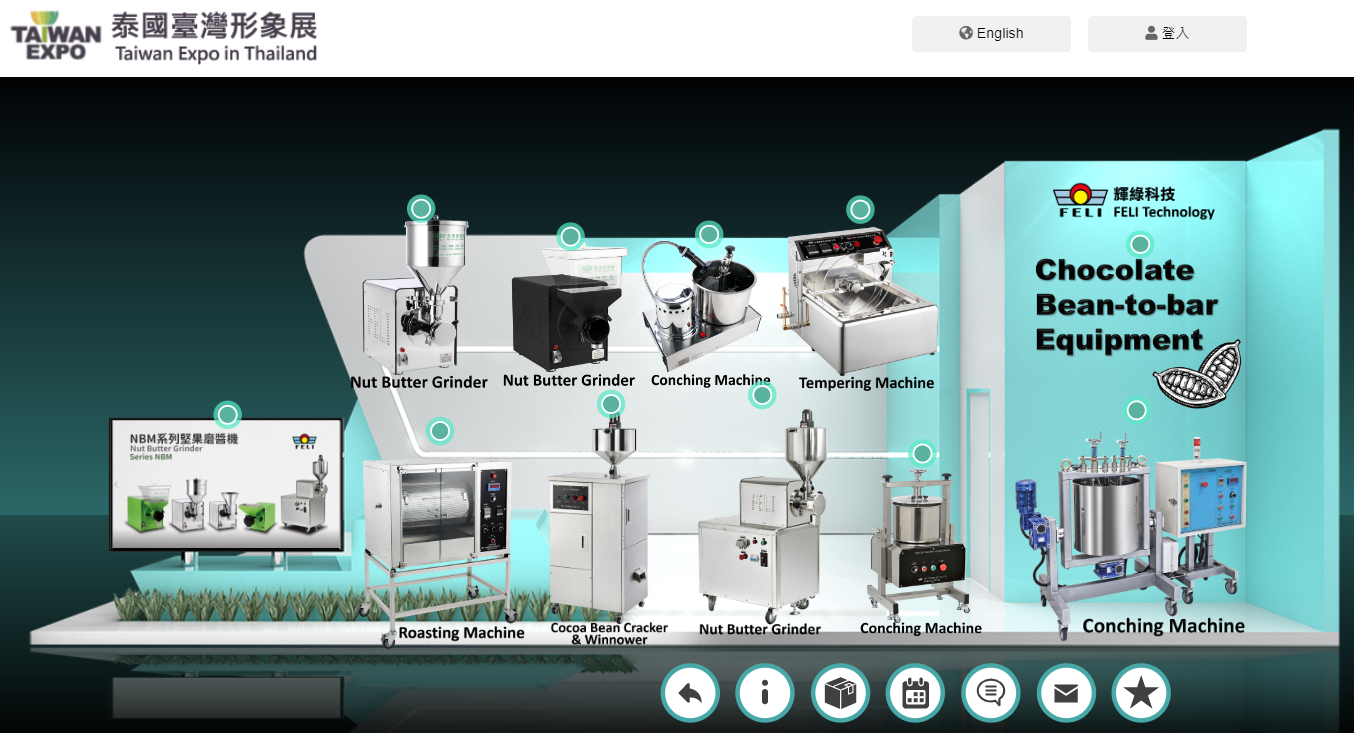The height and width of the screenshot is (733, 1354).
Task: Click hotspot above top-row Conching Machine
Action: pos(709,235)
